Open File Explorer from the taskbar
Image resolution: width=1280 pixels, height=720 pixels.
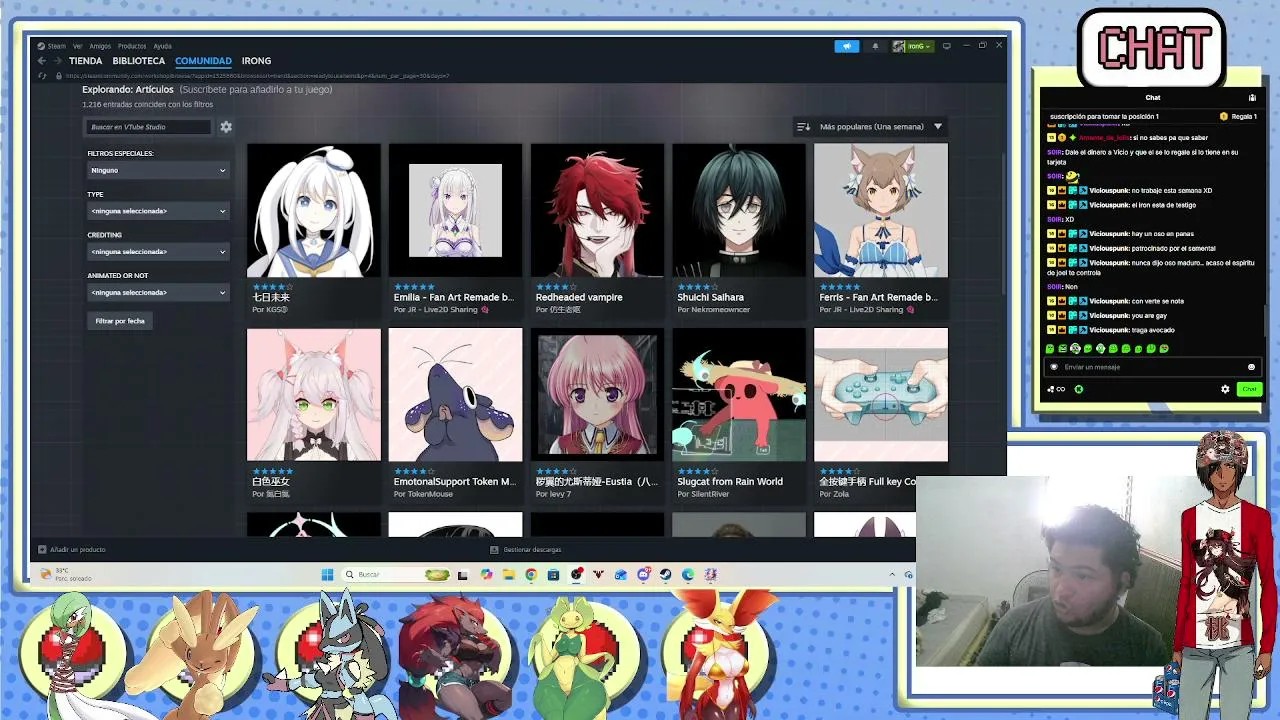coord(508,574)
